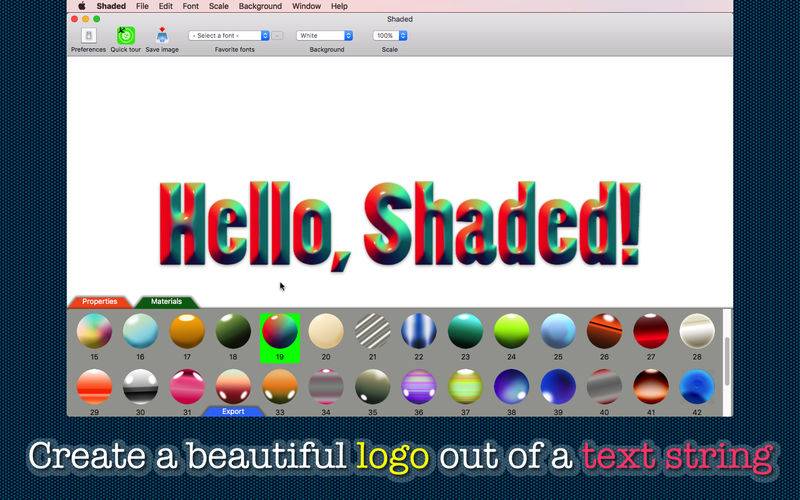Expand the 100% scale dropdown
Screen dimensions: 800x500
tap(390, 36)
